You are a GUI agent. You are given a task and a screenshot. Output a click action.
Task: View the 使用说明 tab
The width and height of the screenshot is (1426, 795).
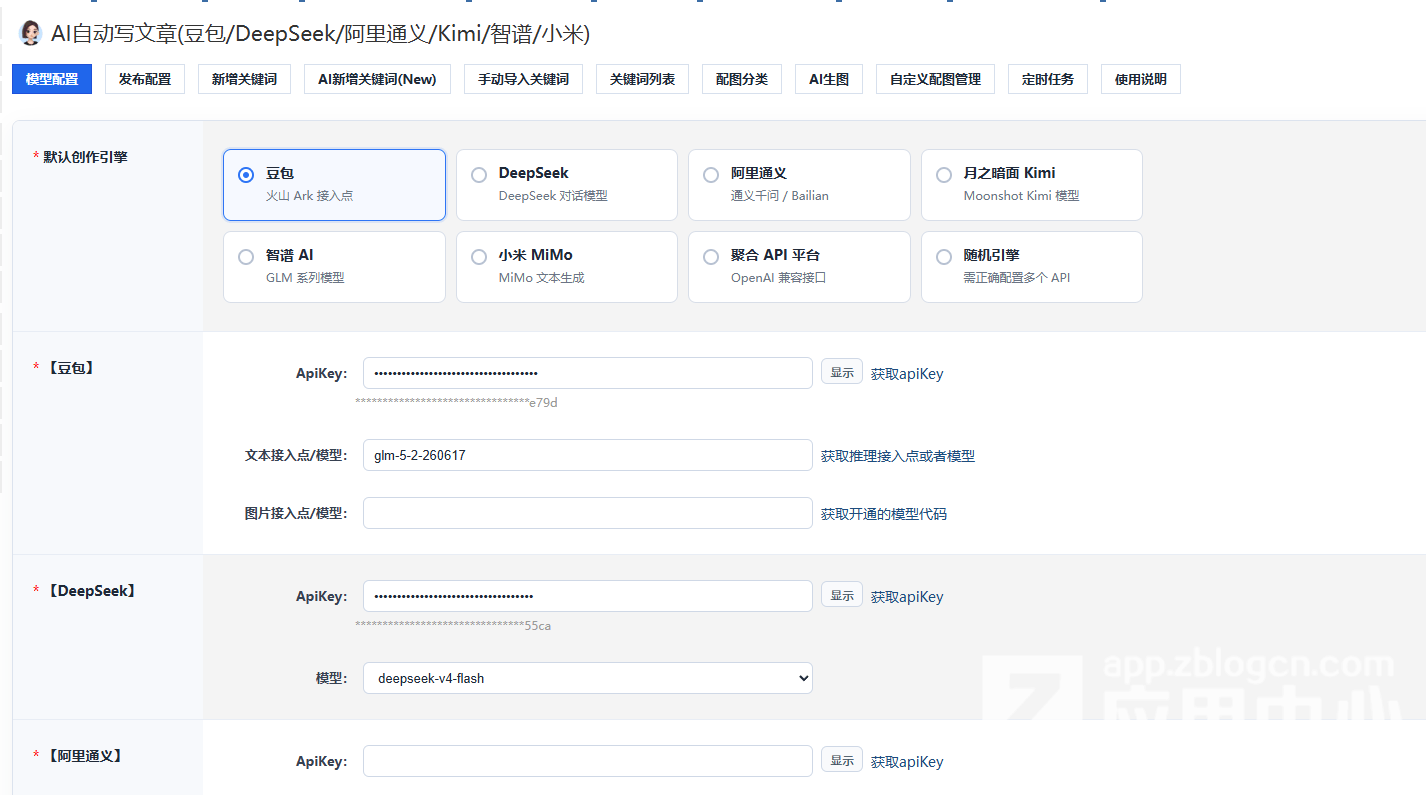tap(1141, 79)
